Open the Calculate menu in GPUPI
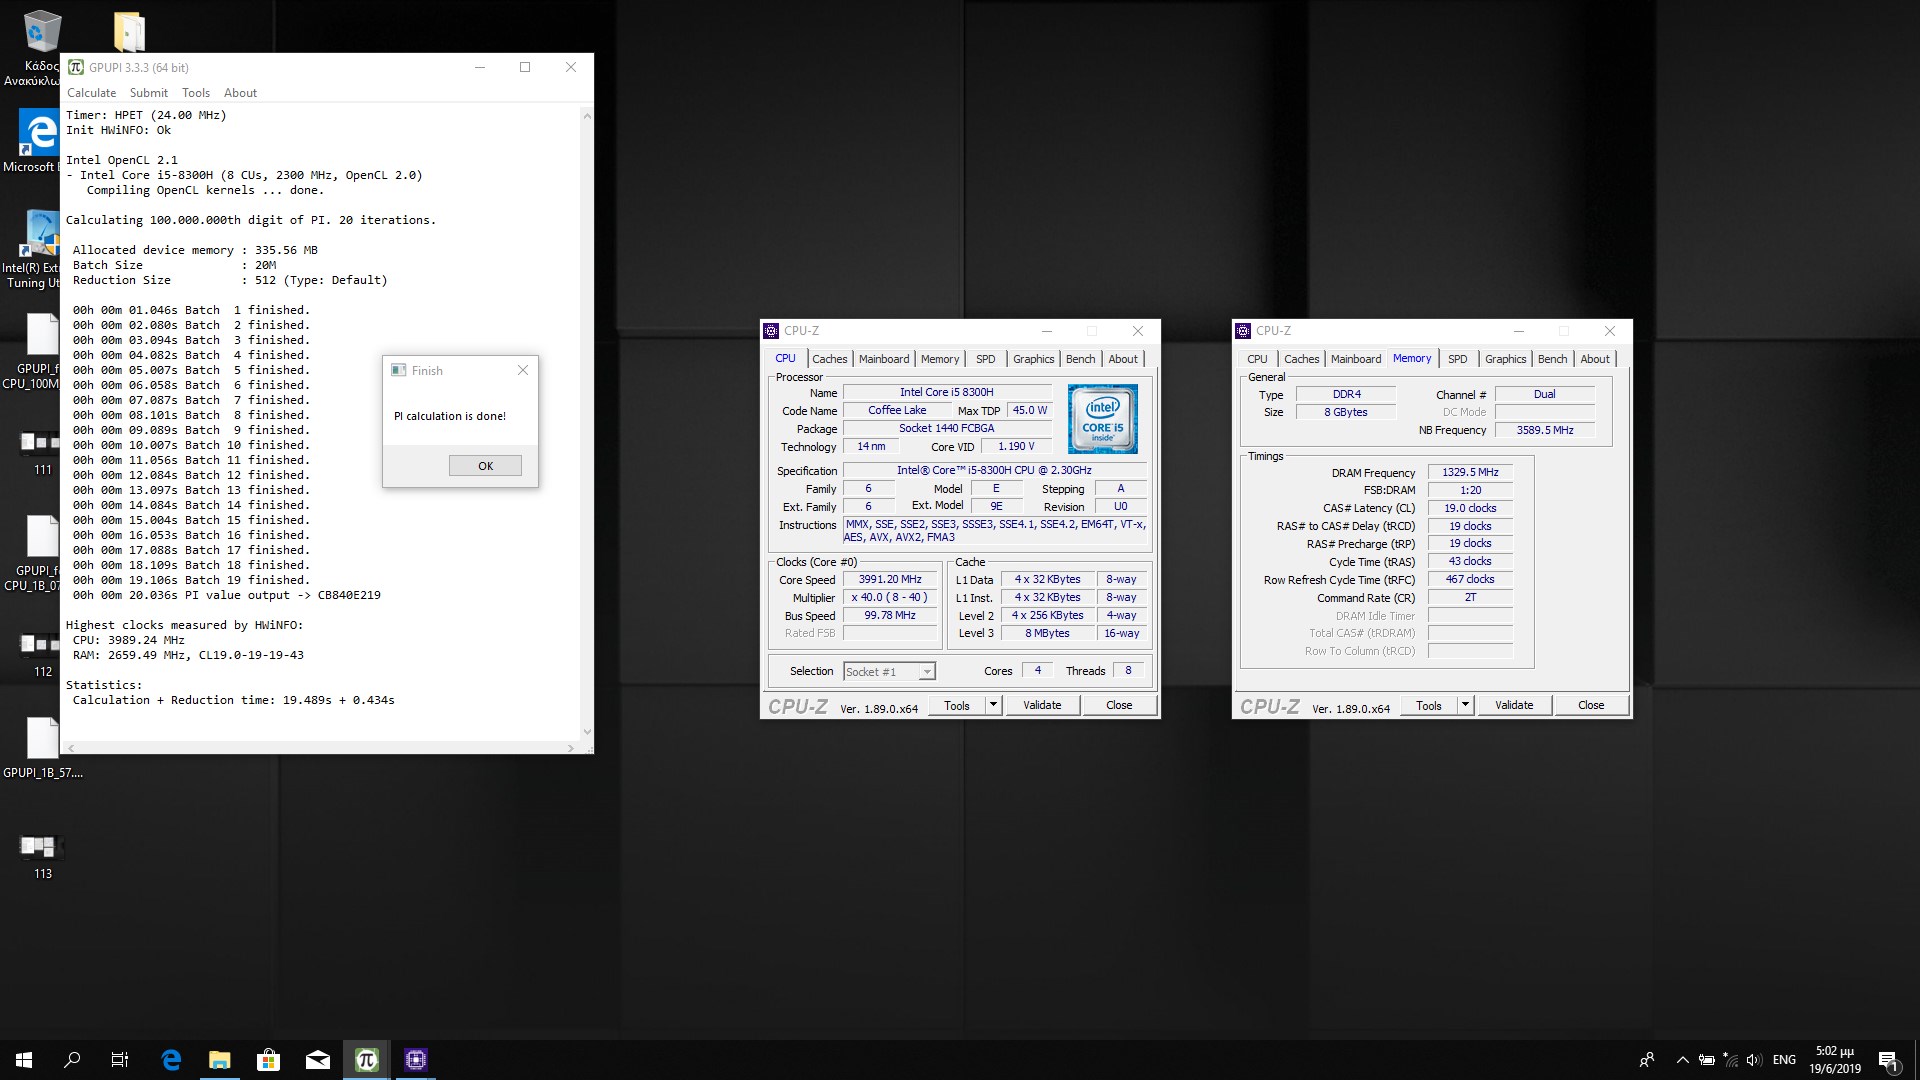 point(91,93)
